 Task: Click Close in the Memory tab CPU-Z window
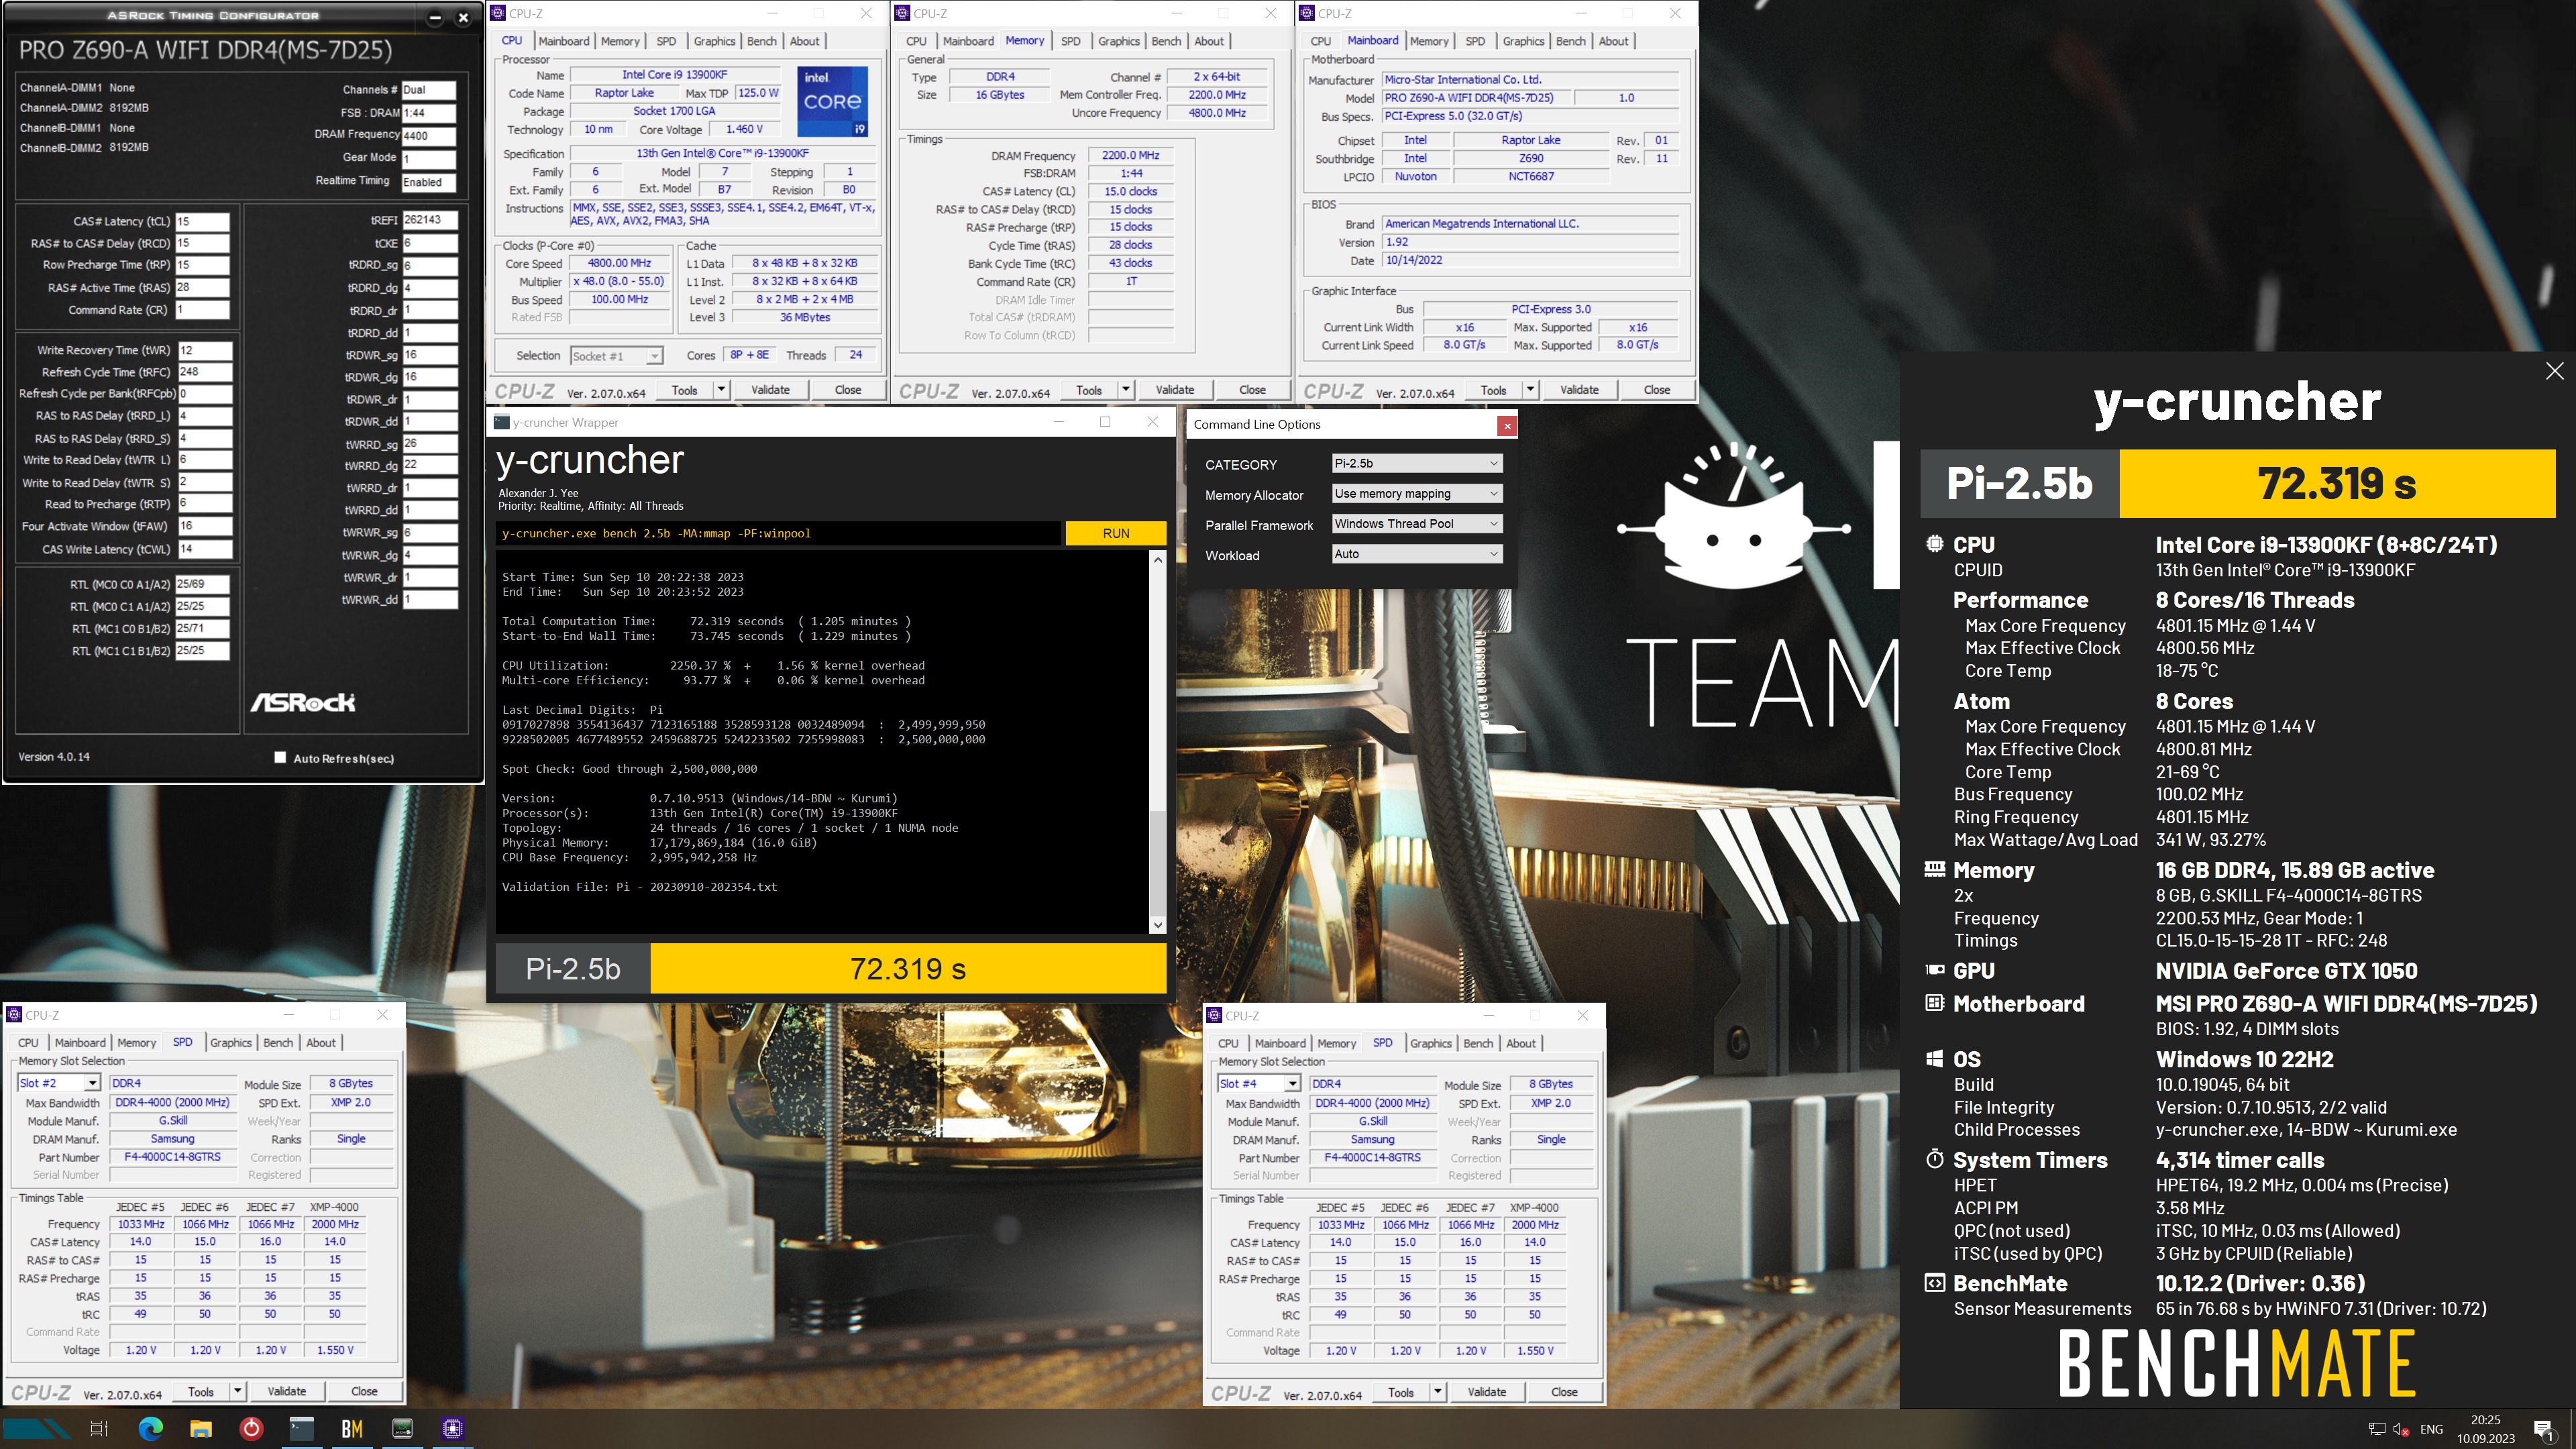point(1252,389)
